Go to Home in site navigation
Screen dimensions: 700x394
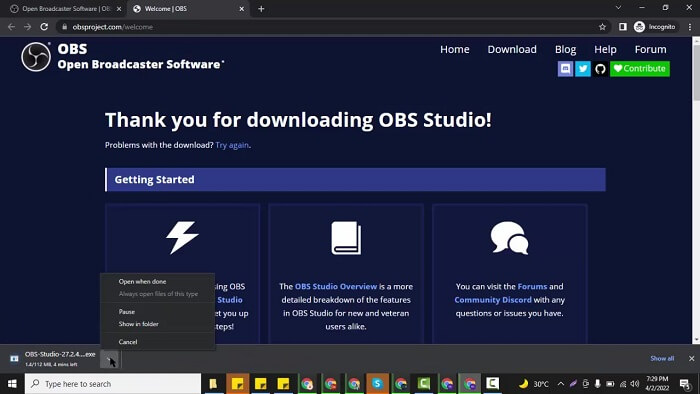point(454,50)
